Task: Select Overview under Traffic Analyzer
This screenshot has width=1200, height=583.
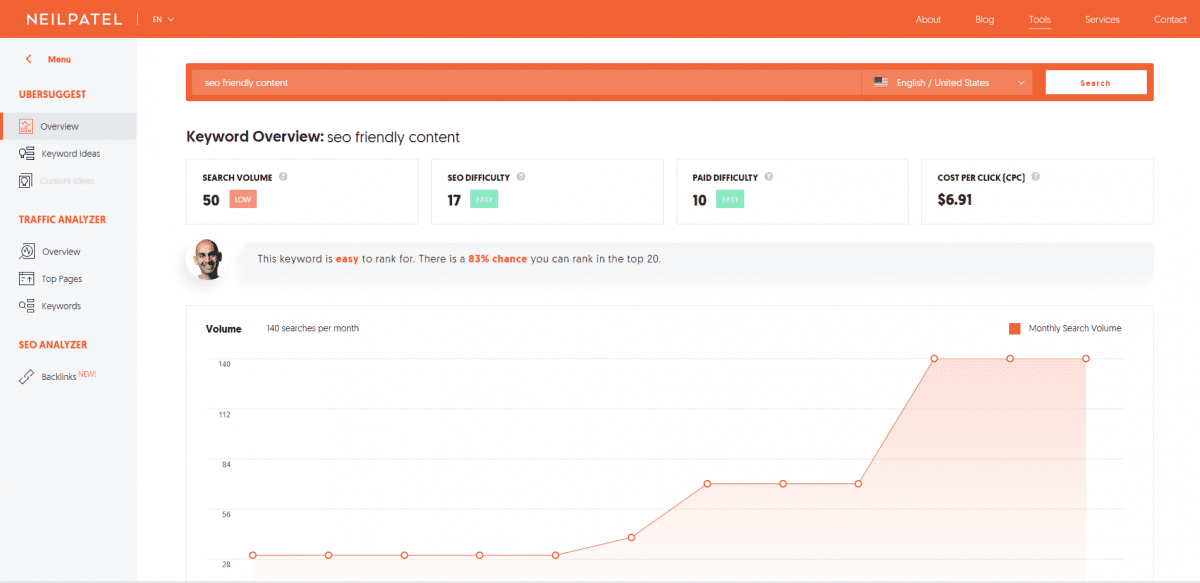Action: (x=62, y=251)
